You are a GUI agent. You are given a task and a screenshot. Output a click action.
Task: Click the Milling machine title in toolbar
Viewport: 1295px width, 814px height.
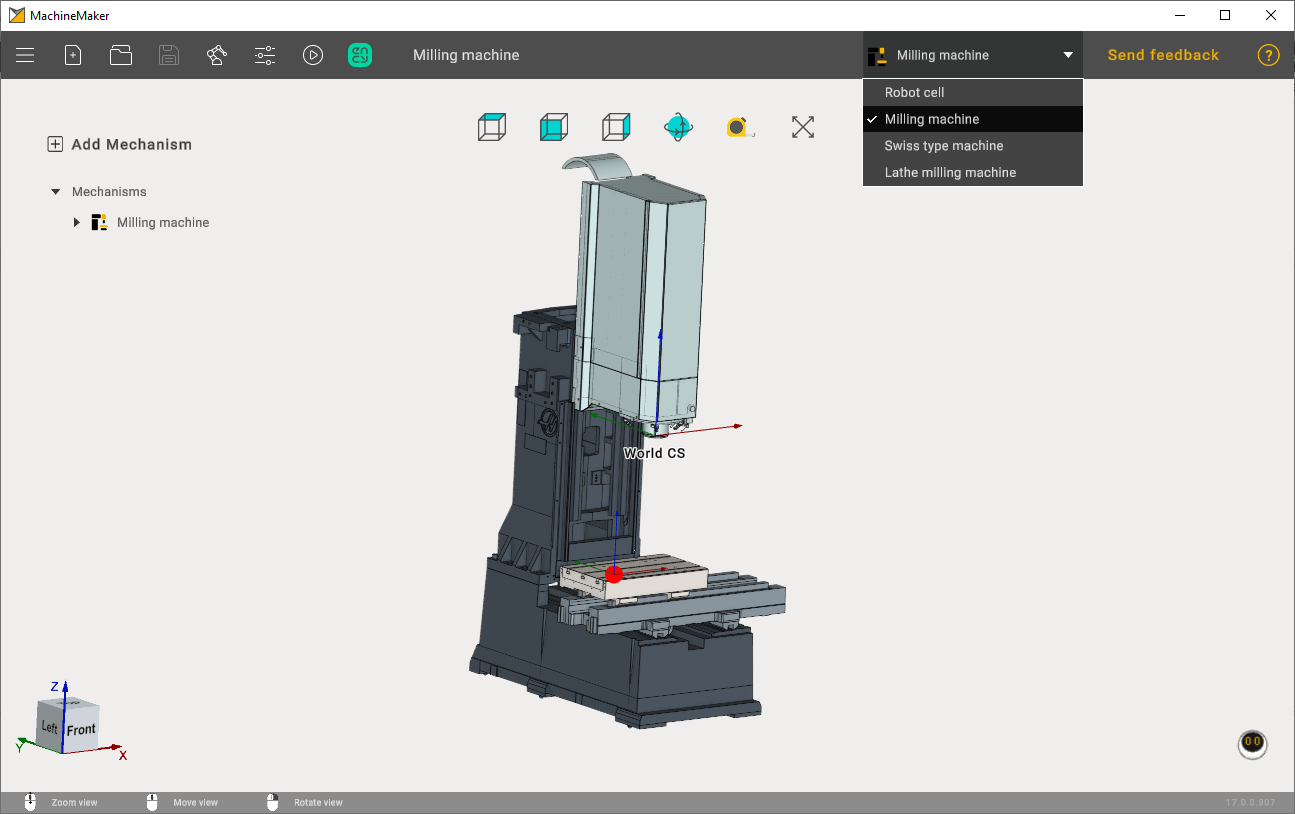point(466,55)
